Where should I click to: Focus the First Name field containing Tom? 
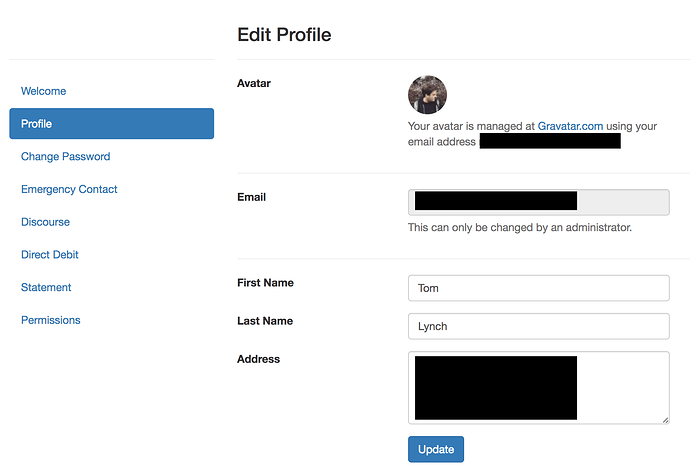coord(539,288)
